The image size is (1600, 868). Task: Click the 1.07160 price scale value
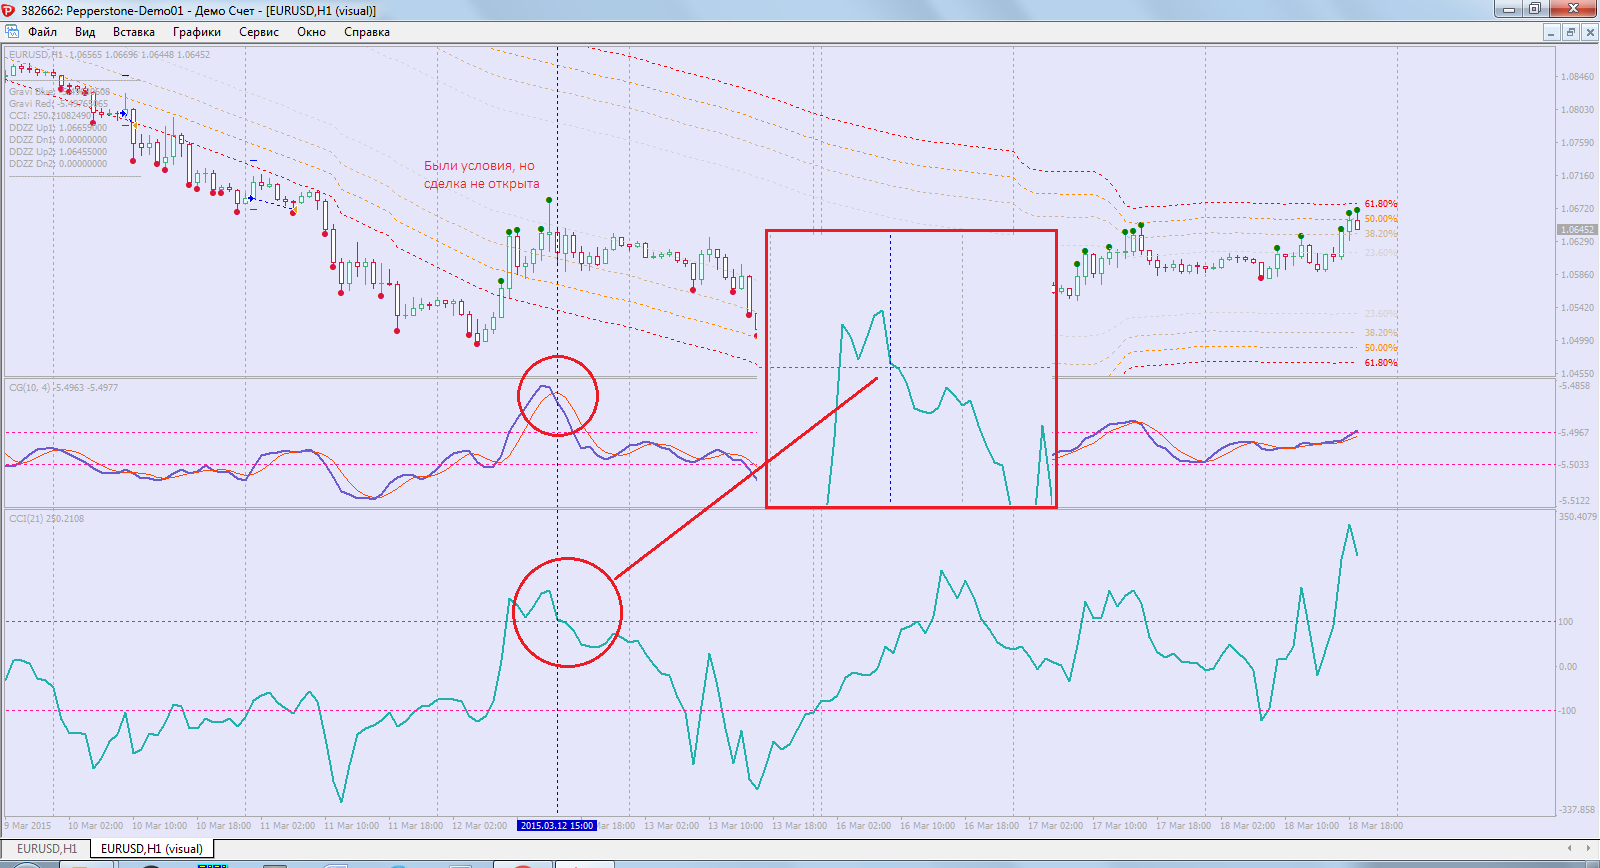(1577, 176)
